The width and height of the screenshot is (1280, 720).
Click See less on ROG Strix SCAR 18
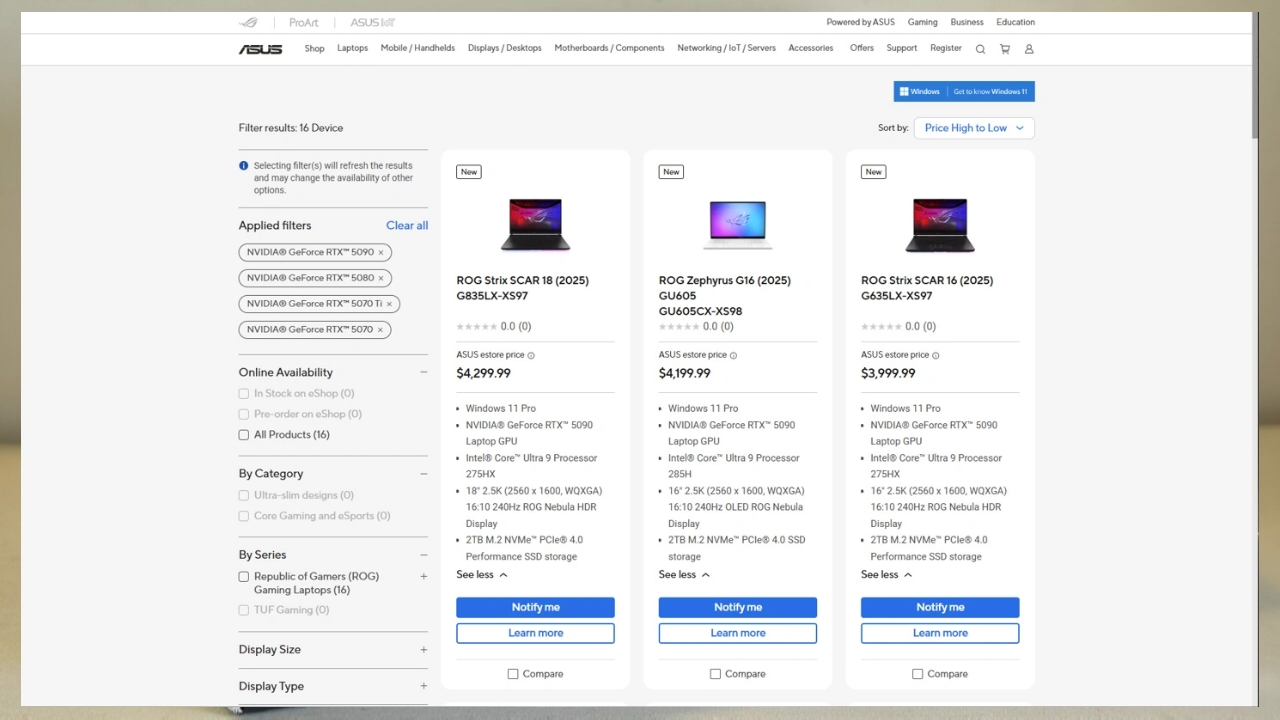pos(482,575)
